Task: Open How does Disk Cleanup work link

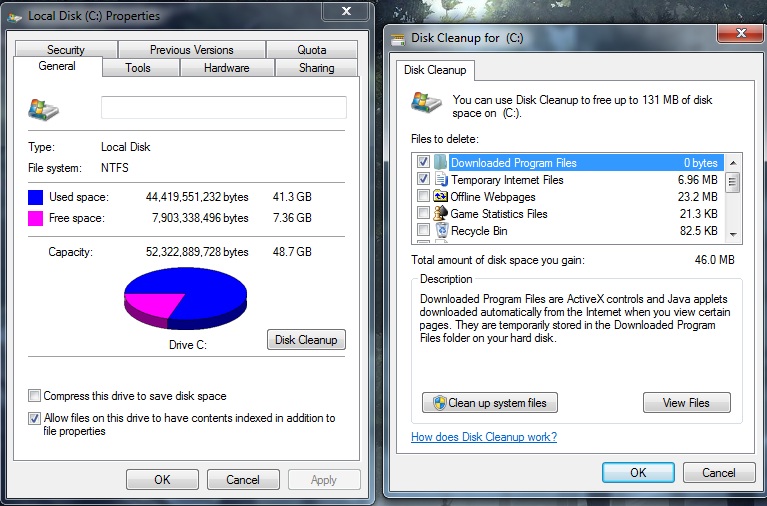Action: point(484,437)
